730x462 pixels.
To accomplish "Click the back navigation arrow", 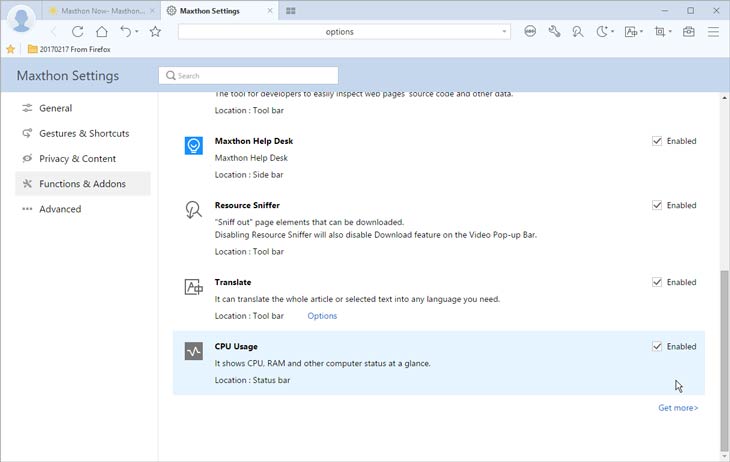I will click(53, 32).
